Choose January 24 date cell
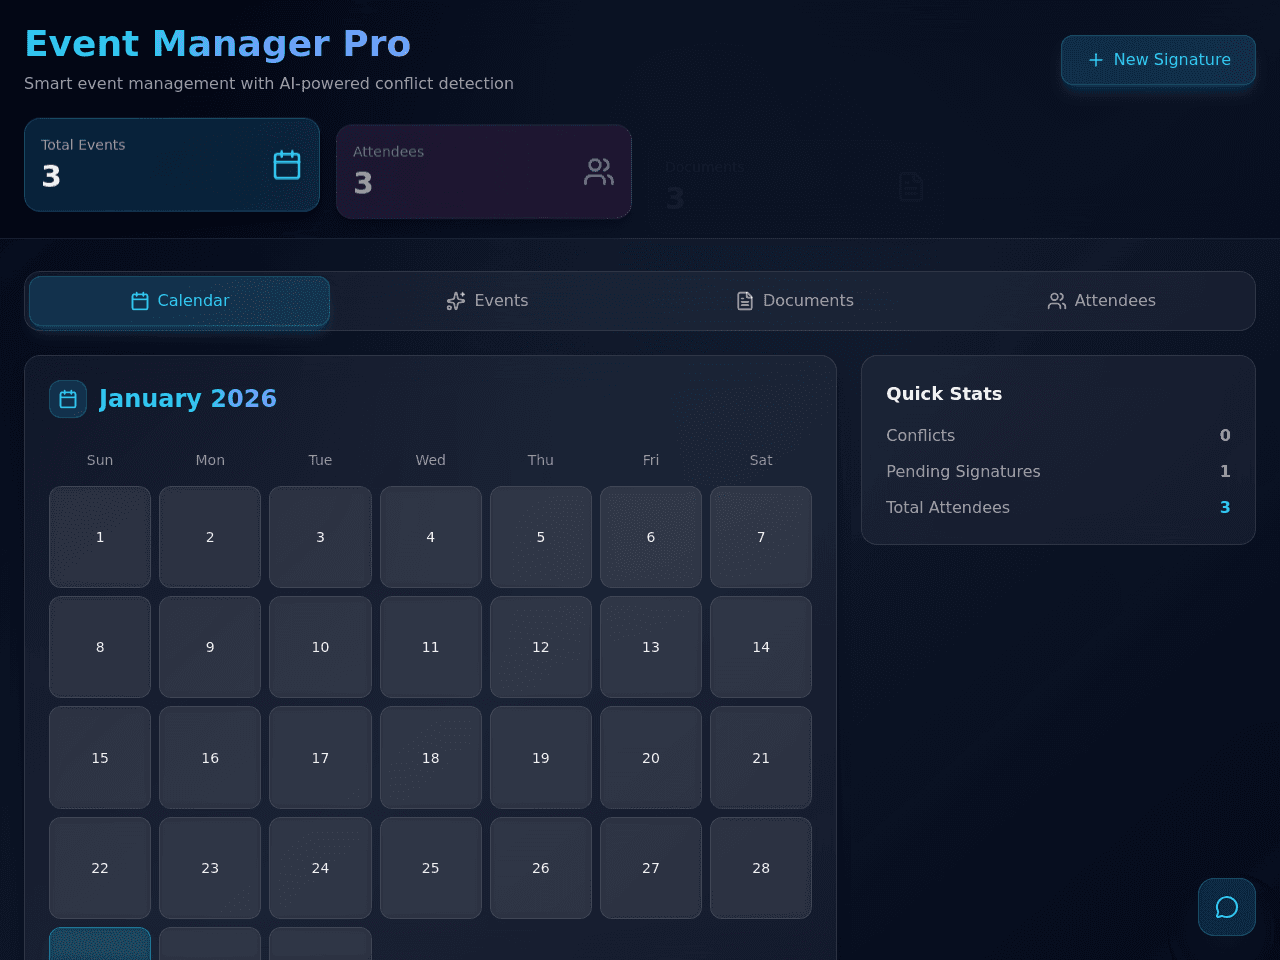This screenshot has width=1280, height=960. pos(320,868)
